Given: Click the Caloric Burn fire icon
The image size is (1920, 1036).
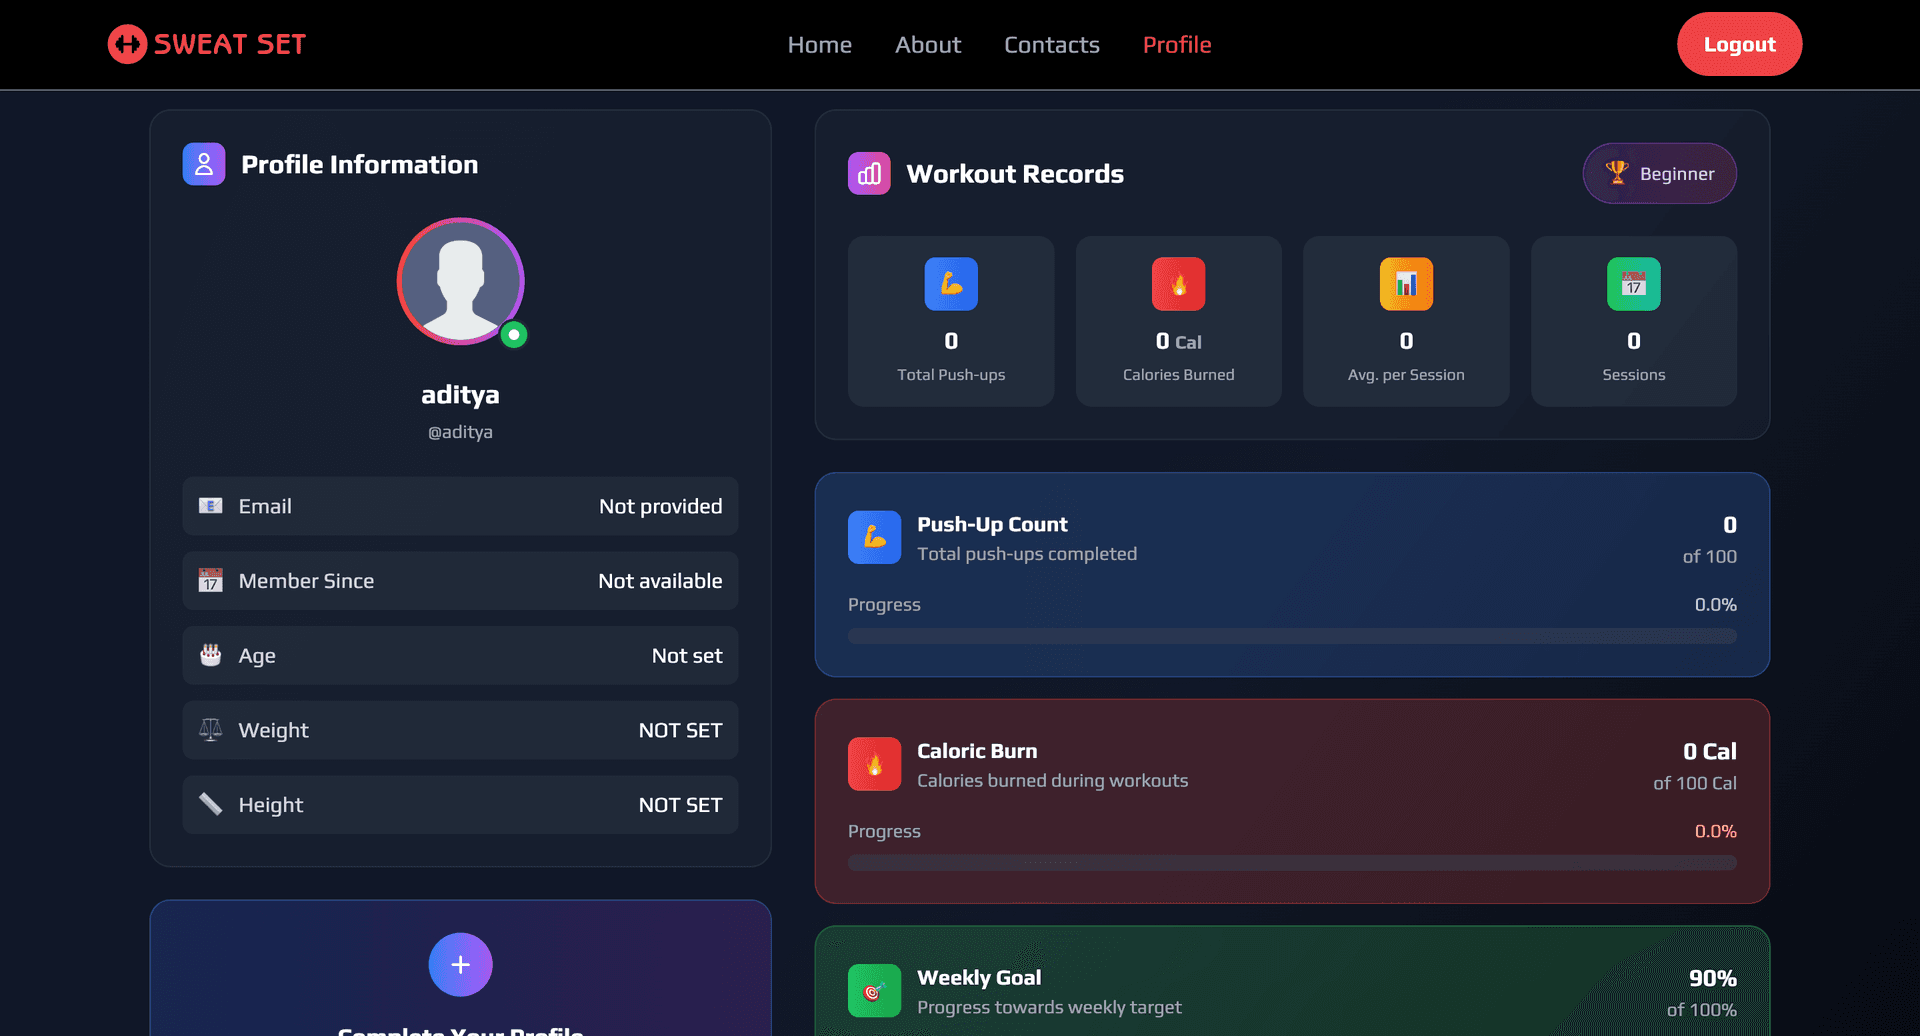Looking at the screenshot, I should tap(875, 764).
